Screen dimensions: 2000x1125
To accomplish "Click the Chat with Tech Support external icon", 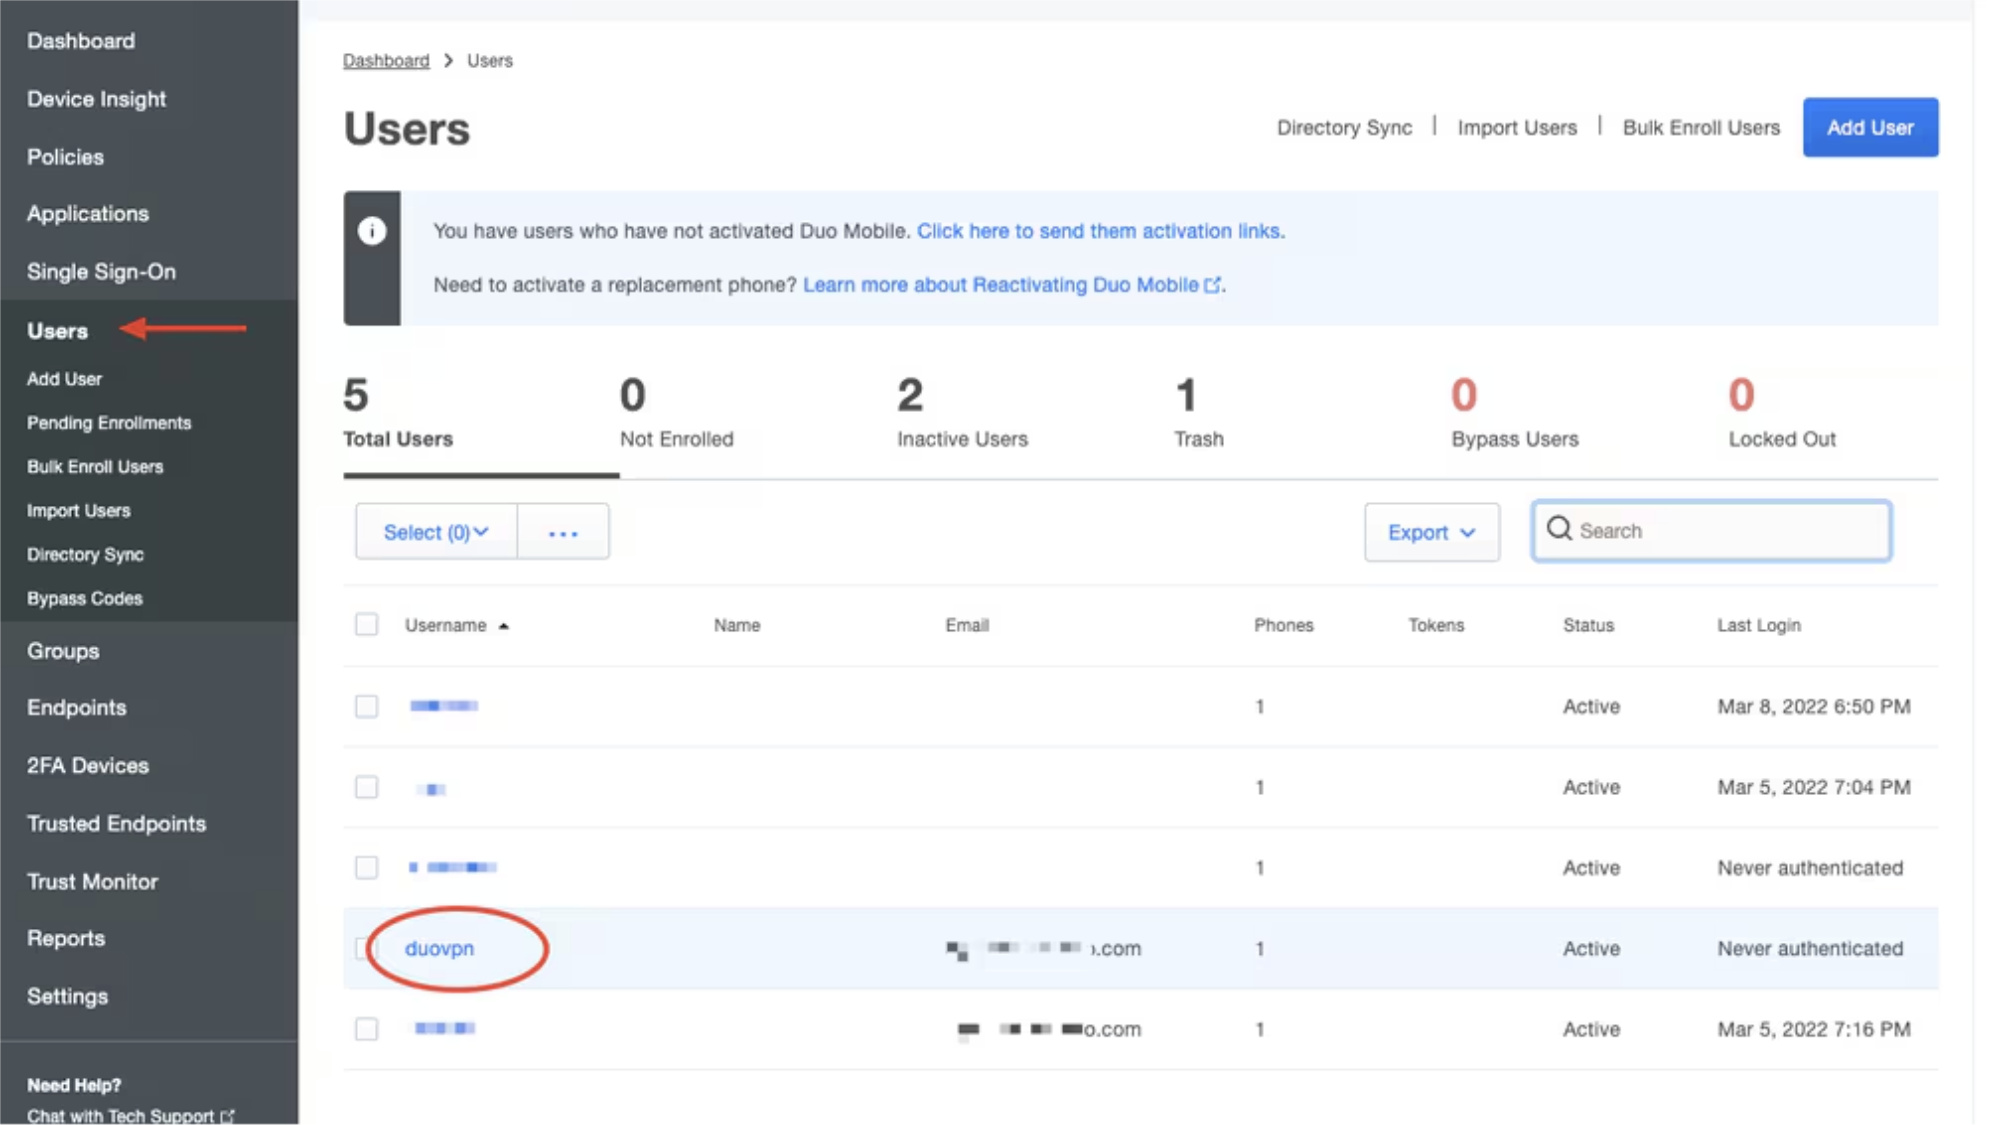I will (x=228, y=1114).
